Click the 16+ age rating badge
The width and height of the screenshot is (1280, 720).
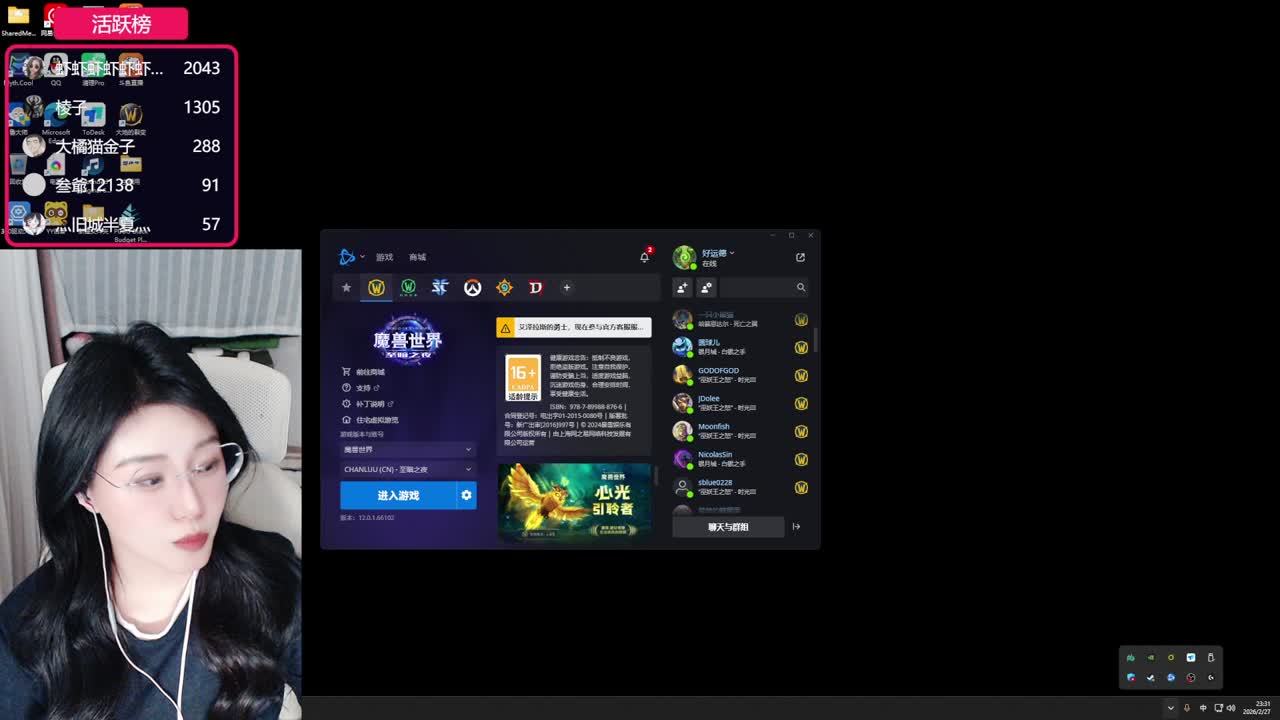[523, 378]
